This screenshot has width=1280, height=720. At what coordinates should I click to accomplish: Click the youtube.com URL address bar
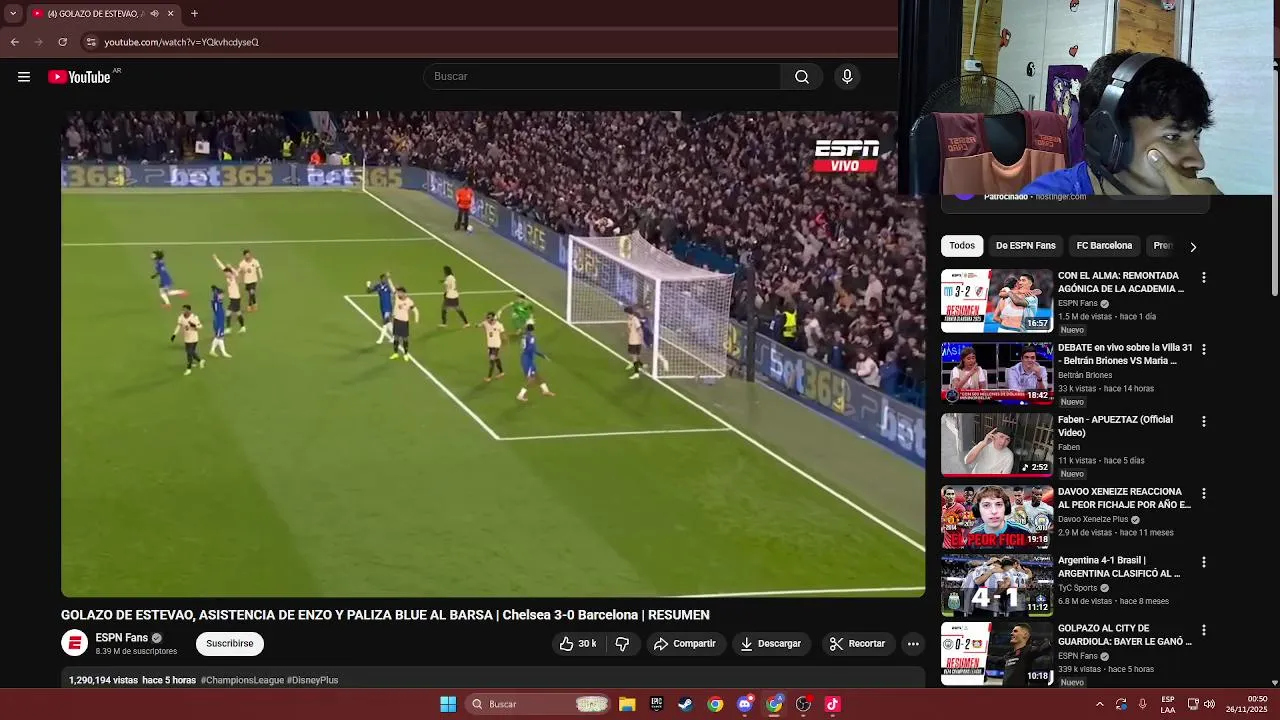[x=182, y=42]
